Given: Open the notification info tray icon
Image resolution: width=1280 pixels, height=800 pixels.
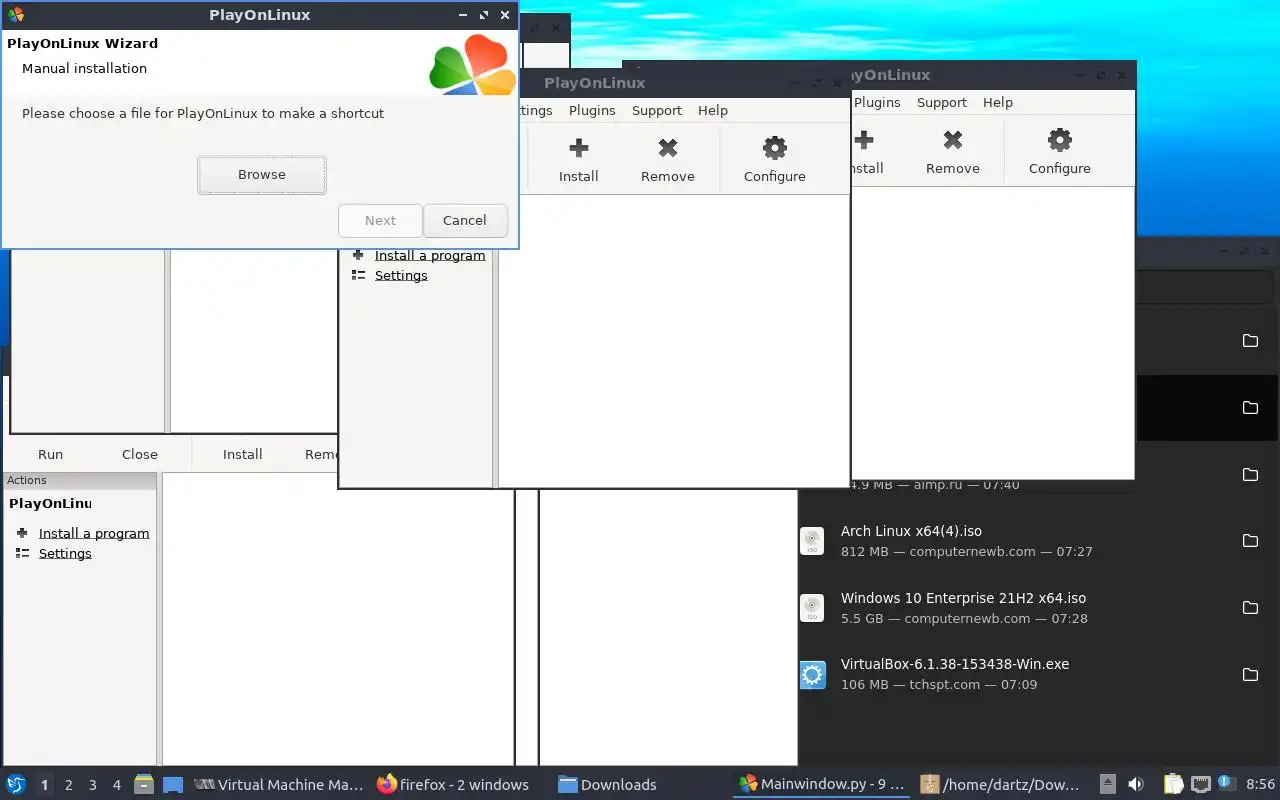Looking at the screenshot, I should click(x=1226, y=784).
